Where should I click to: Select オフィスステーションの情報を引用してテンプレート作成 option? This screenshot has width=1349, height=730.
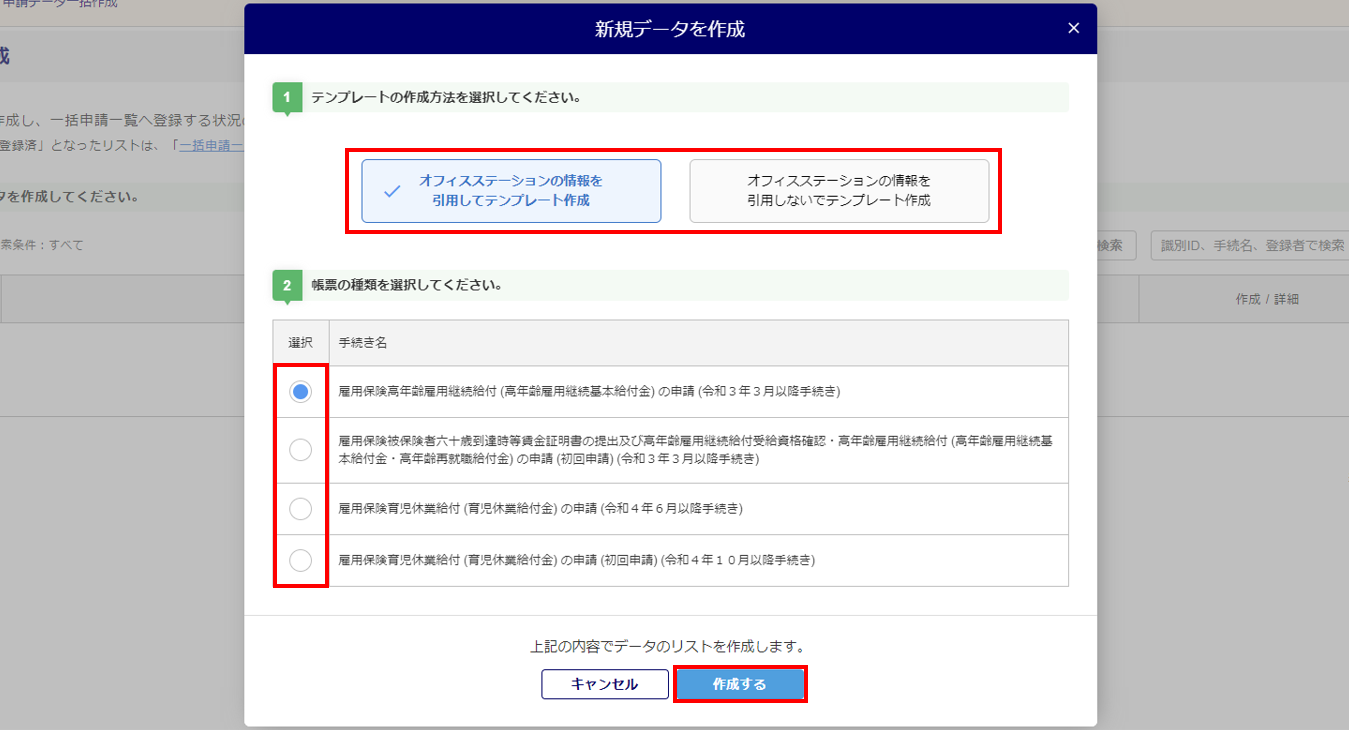pyautogui.click(x=511, y=191)
